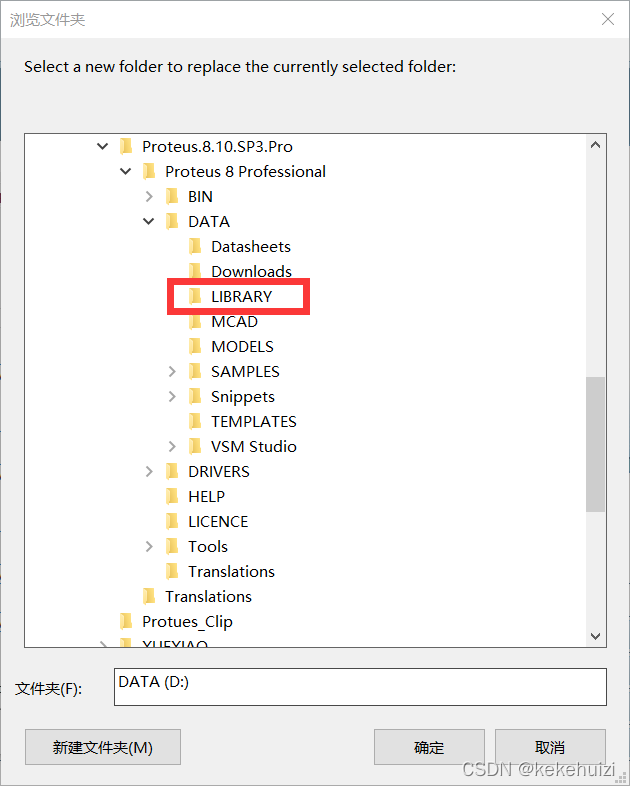Click the Proteus.8.10.SP3.Pro folder icon
This screenshot has height=786, width=630.
[126, 146]
